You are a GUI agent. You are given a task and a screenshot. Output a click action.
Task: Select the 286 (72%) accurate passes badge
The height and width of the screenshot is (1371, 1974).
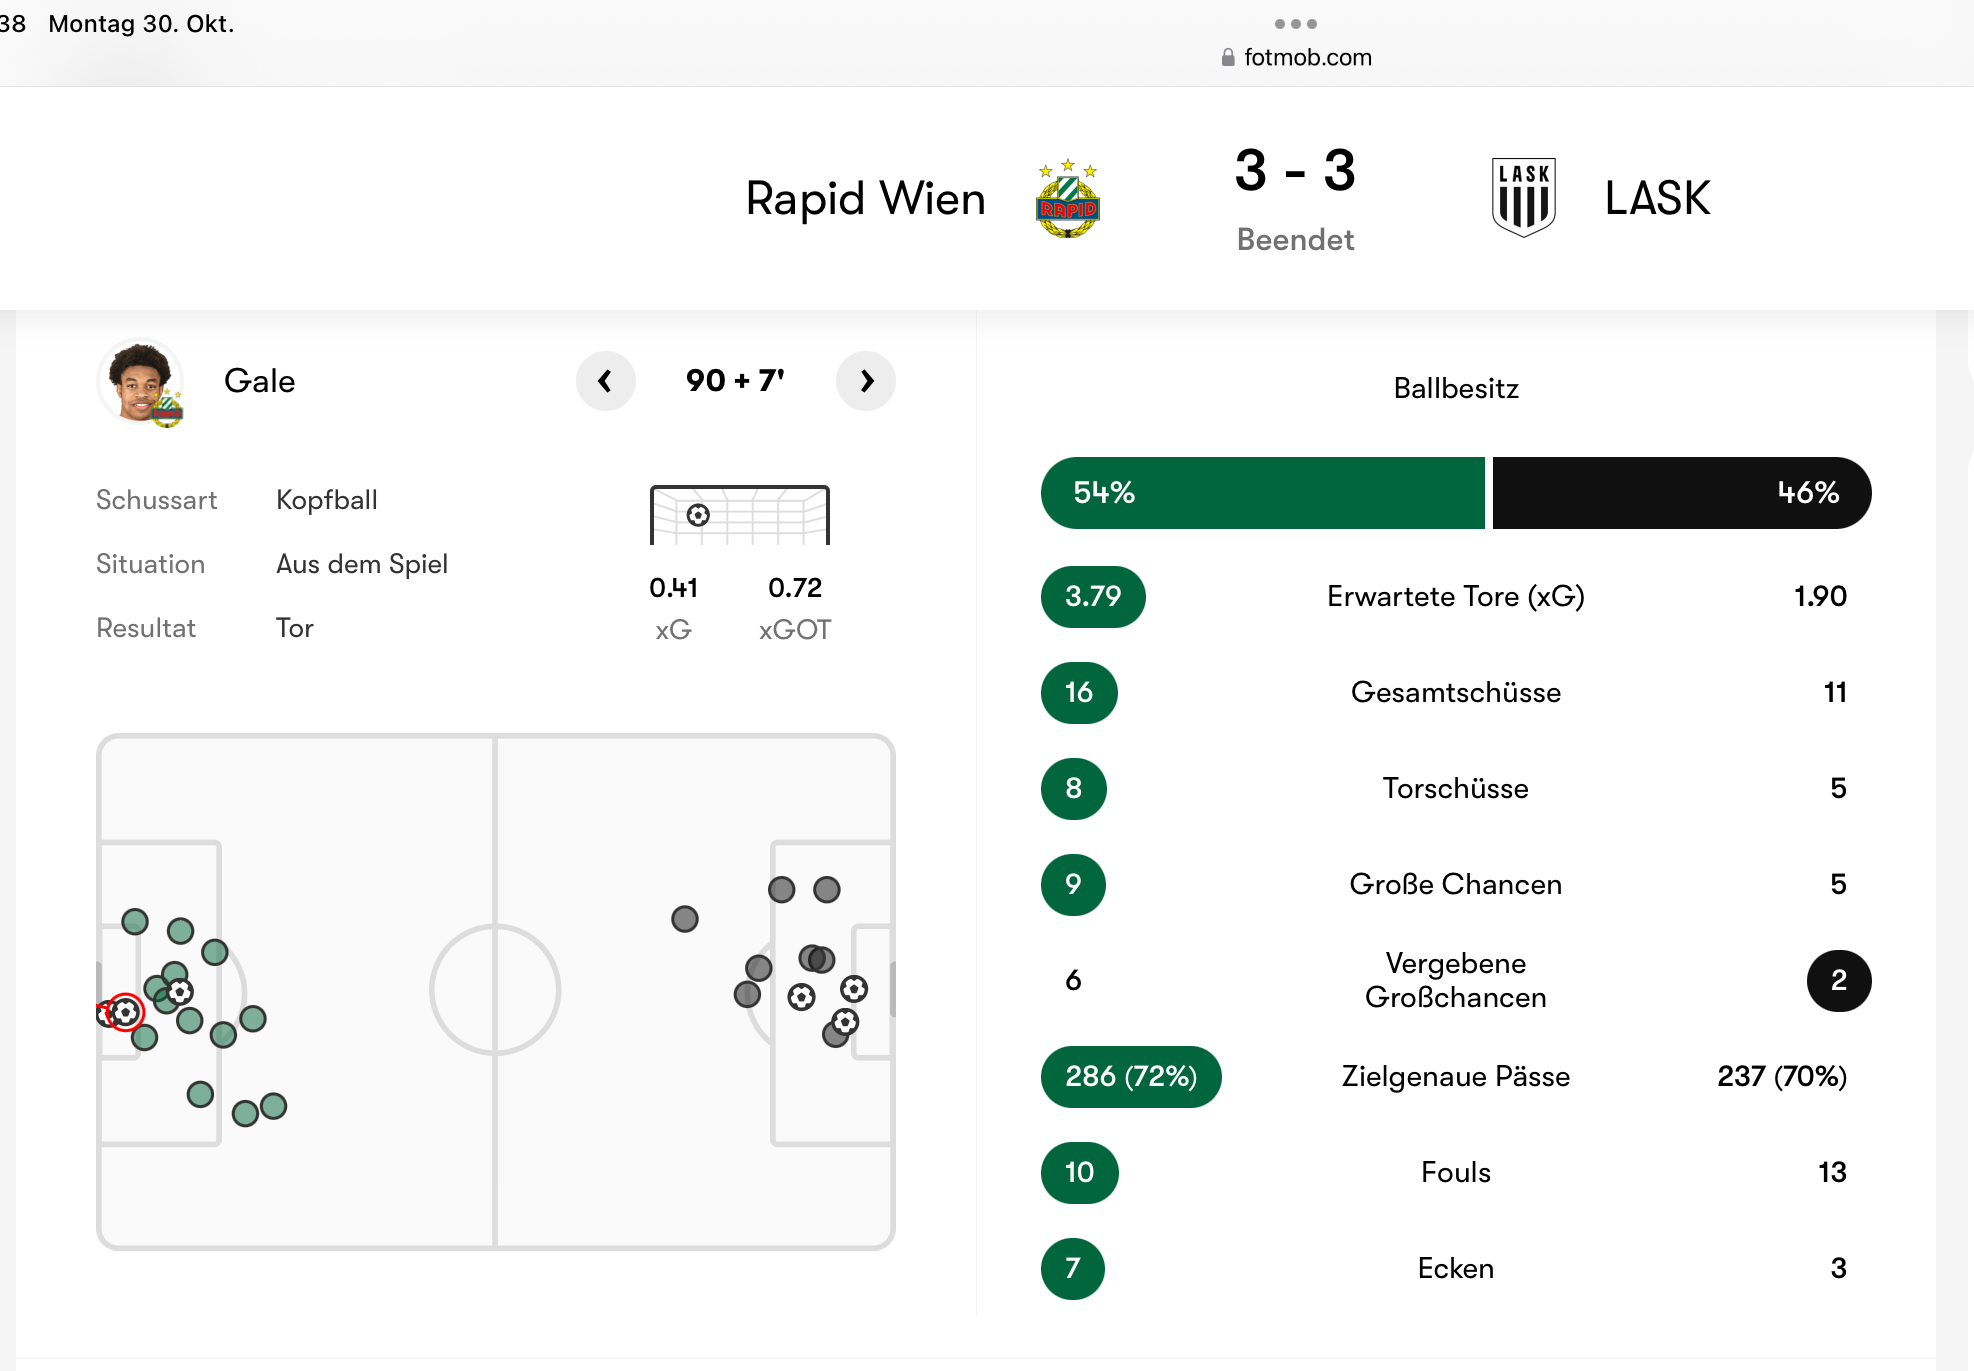pyautogui.click(x=1131, y=1077)
